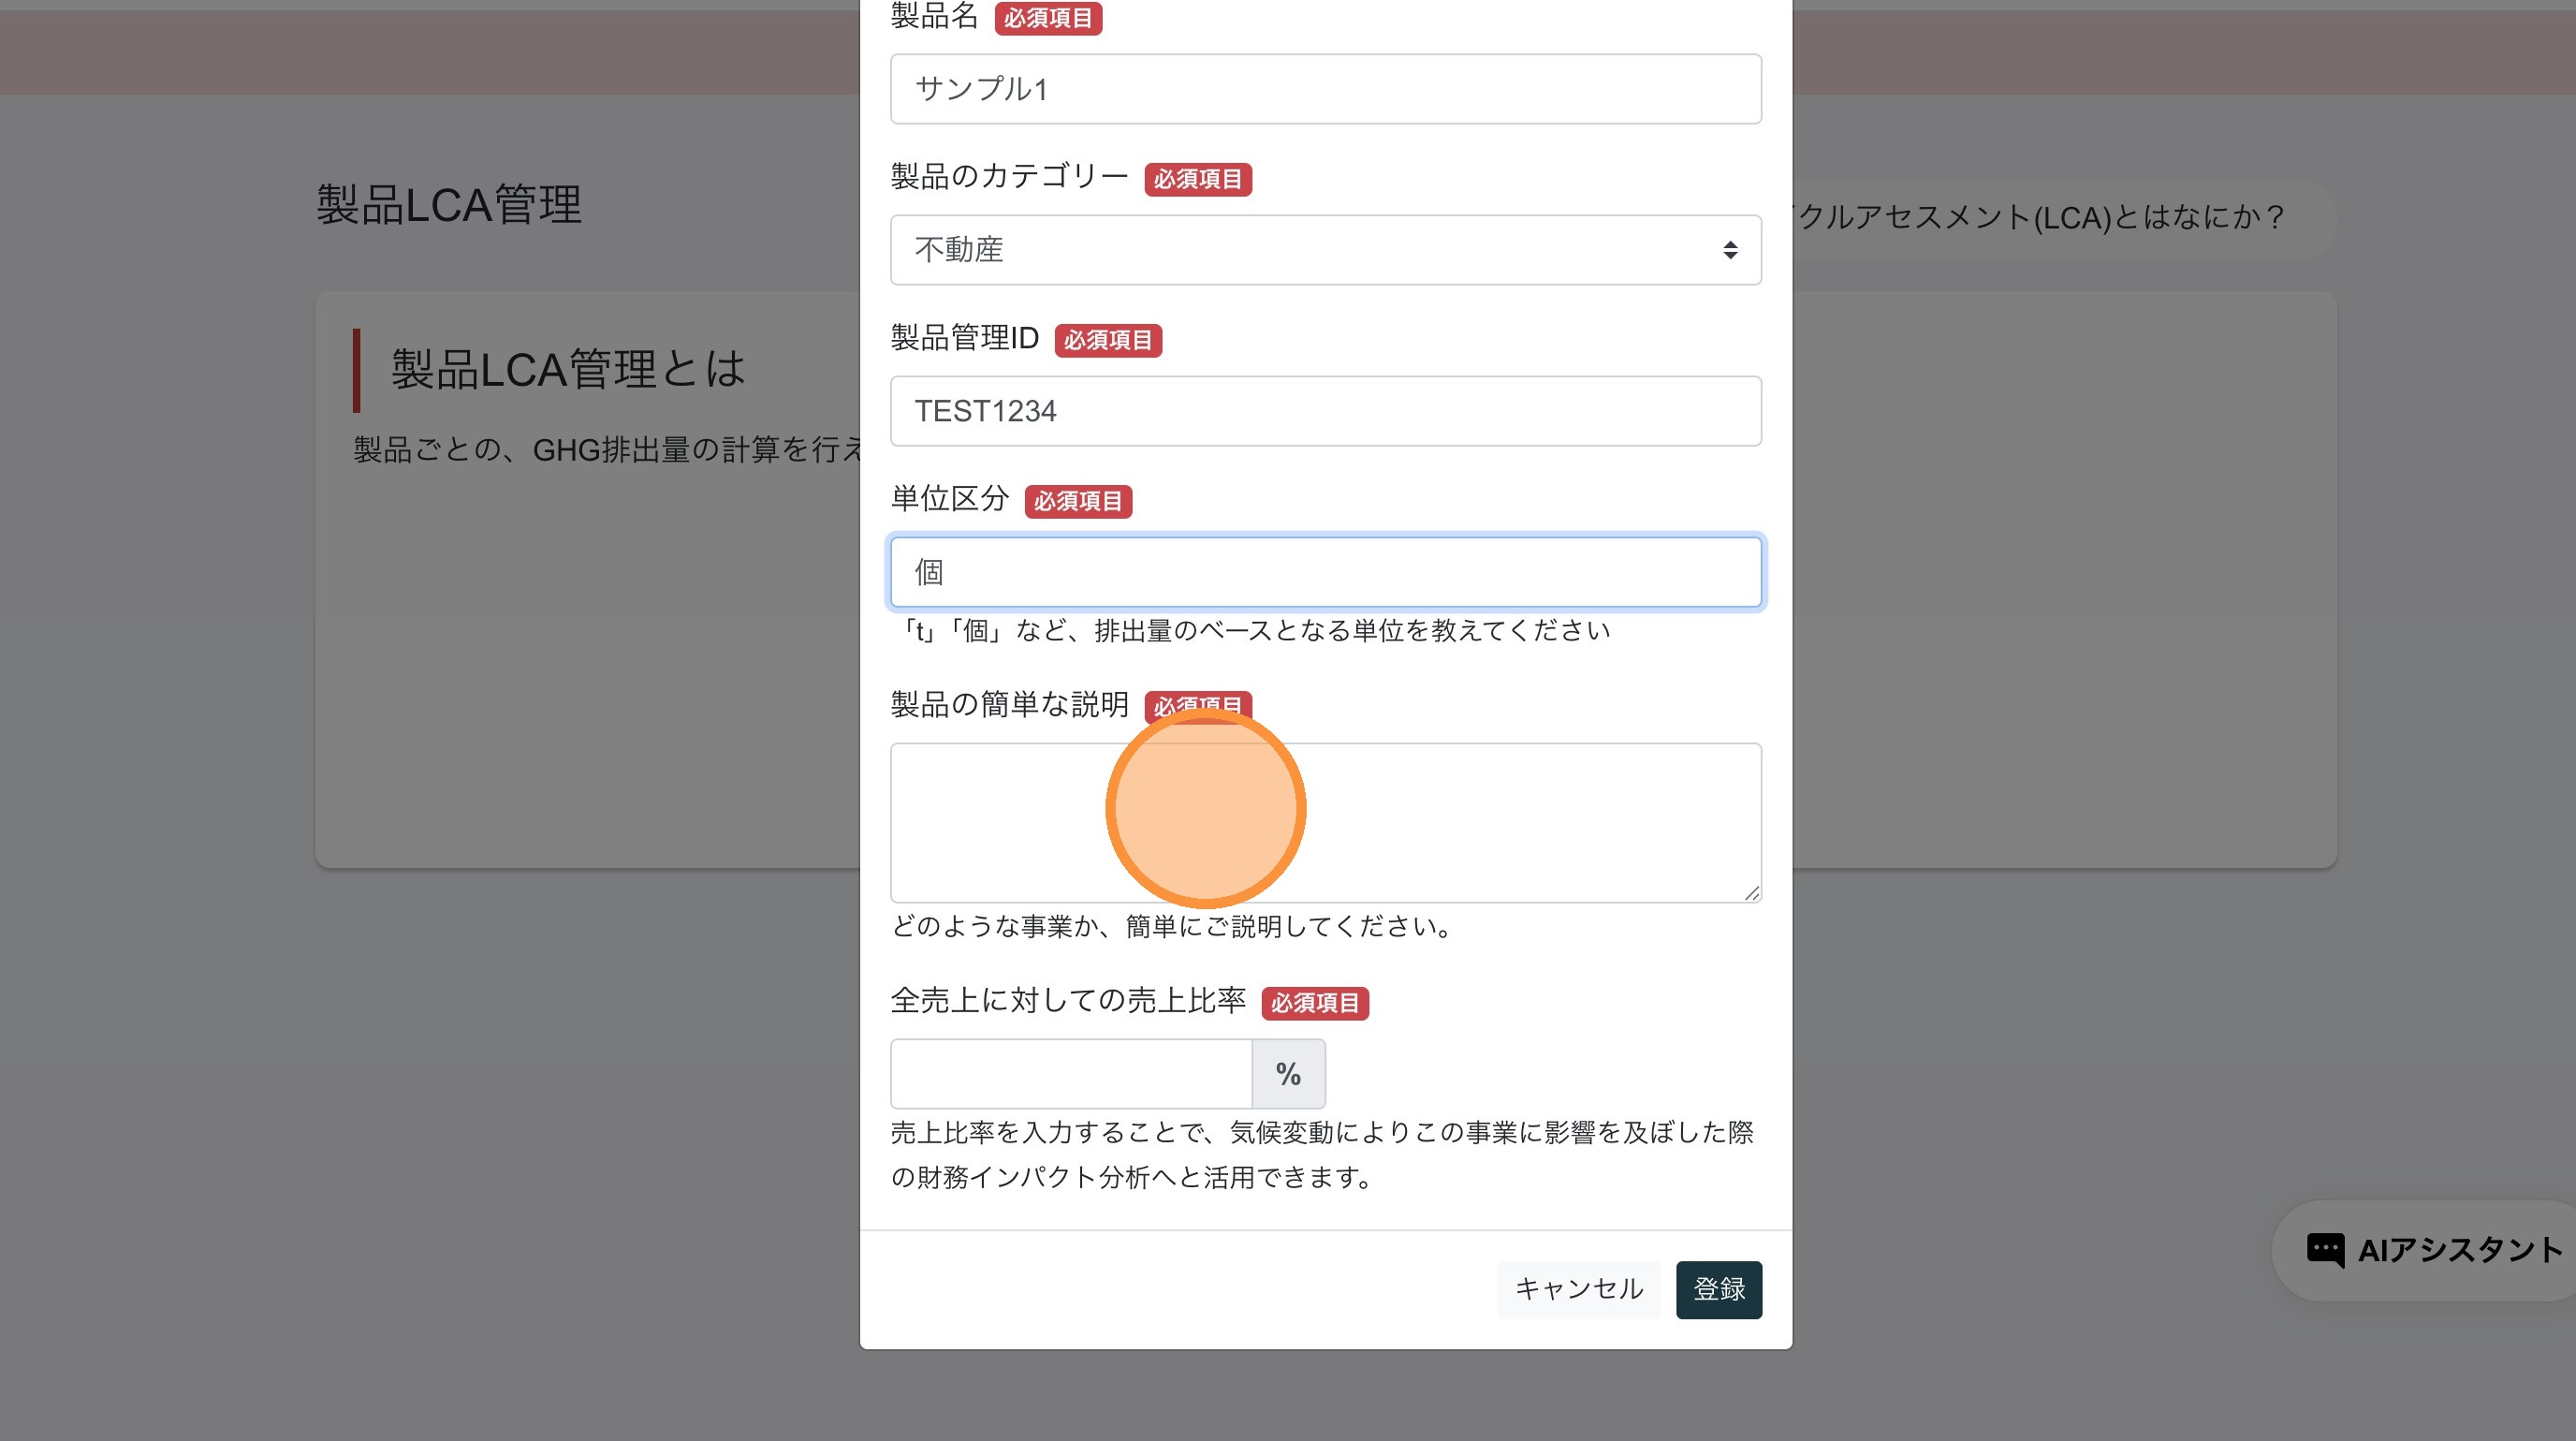Click the AIアシスタント chat bubble icon
Image resolution: width=2576 pixels, height=1441 pixels.
tap(2325, 1250)
